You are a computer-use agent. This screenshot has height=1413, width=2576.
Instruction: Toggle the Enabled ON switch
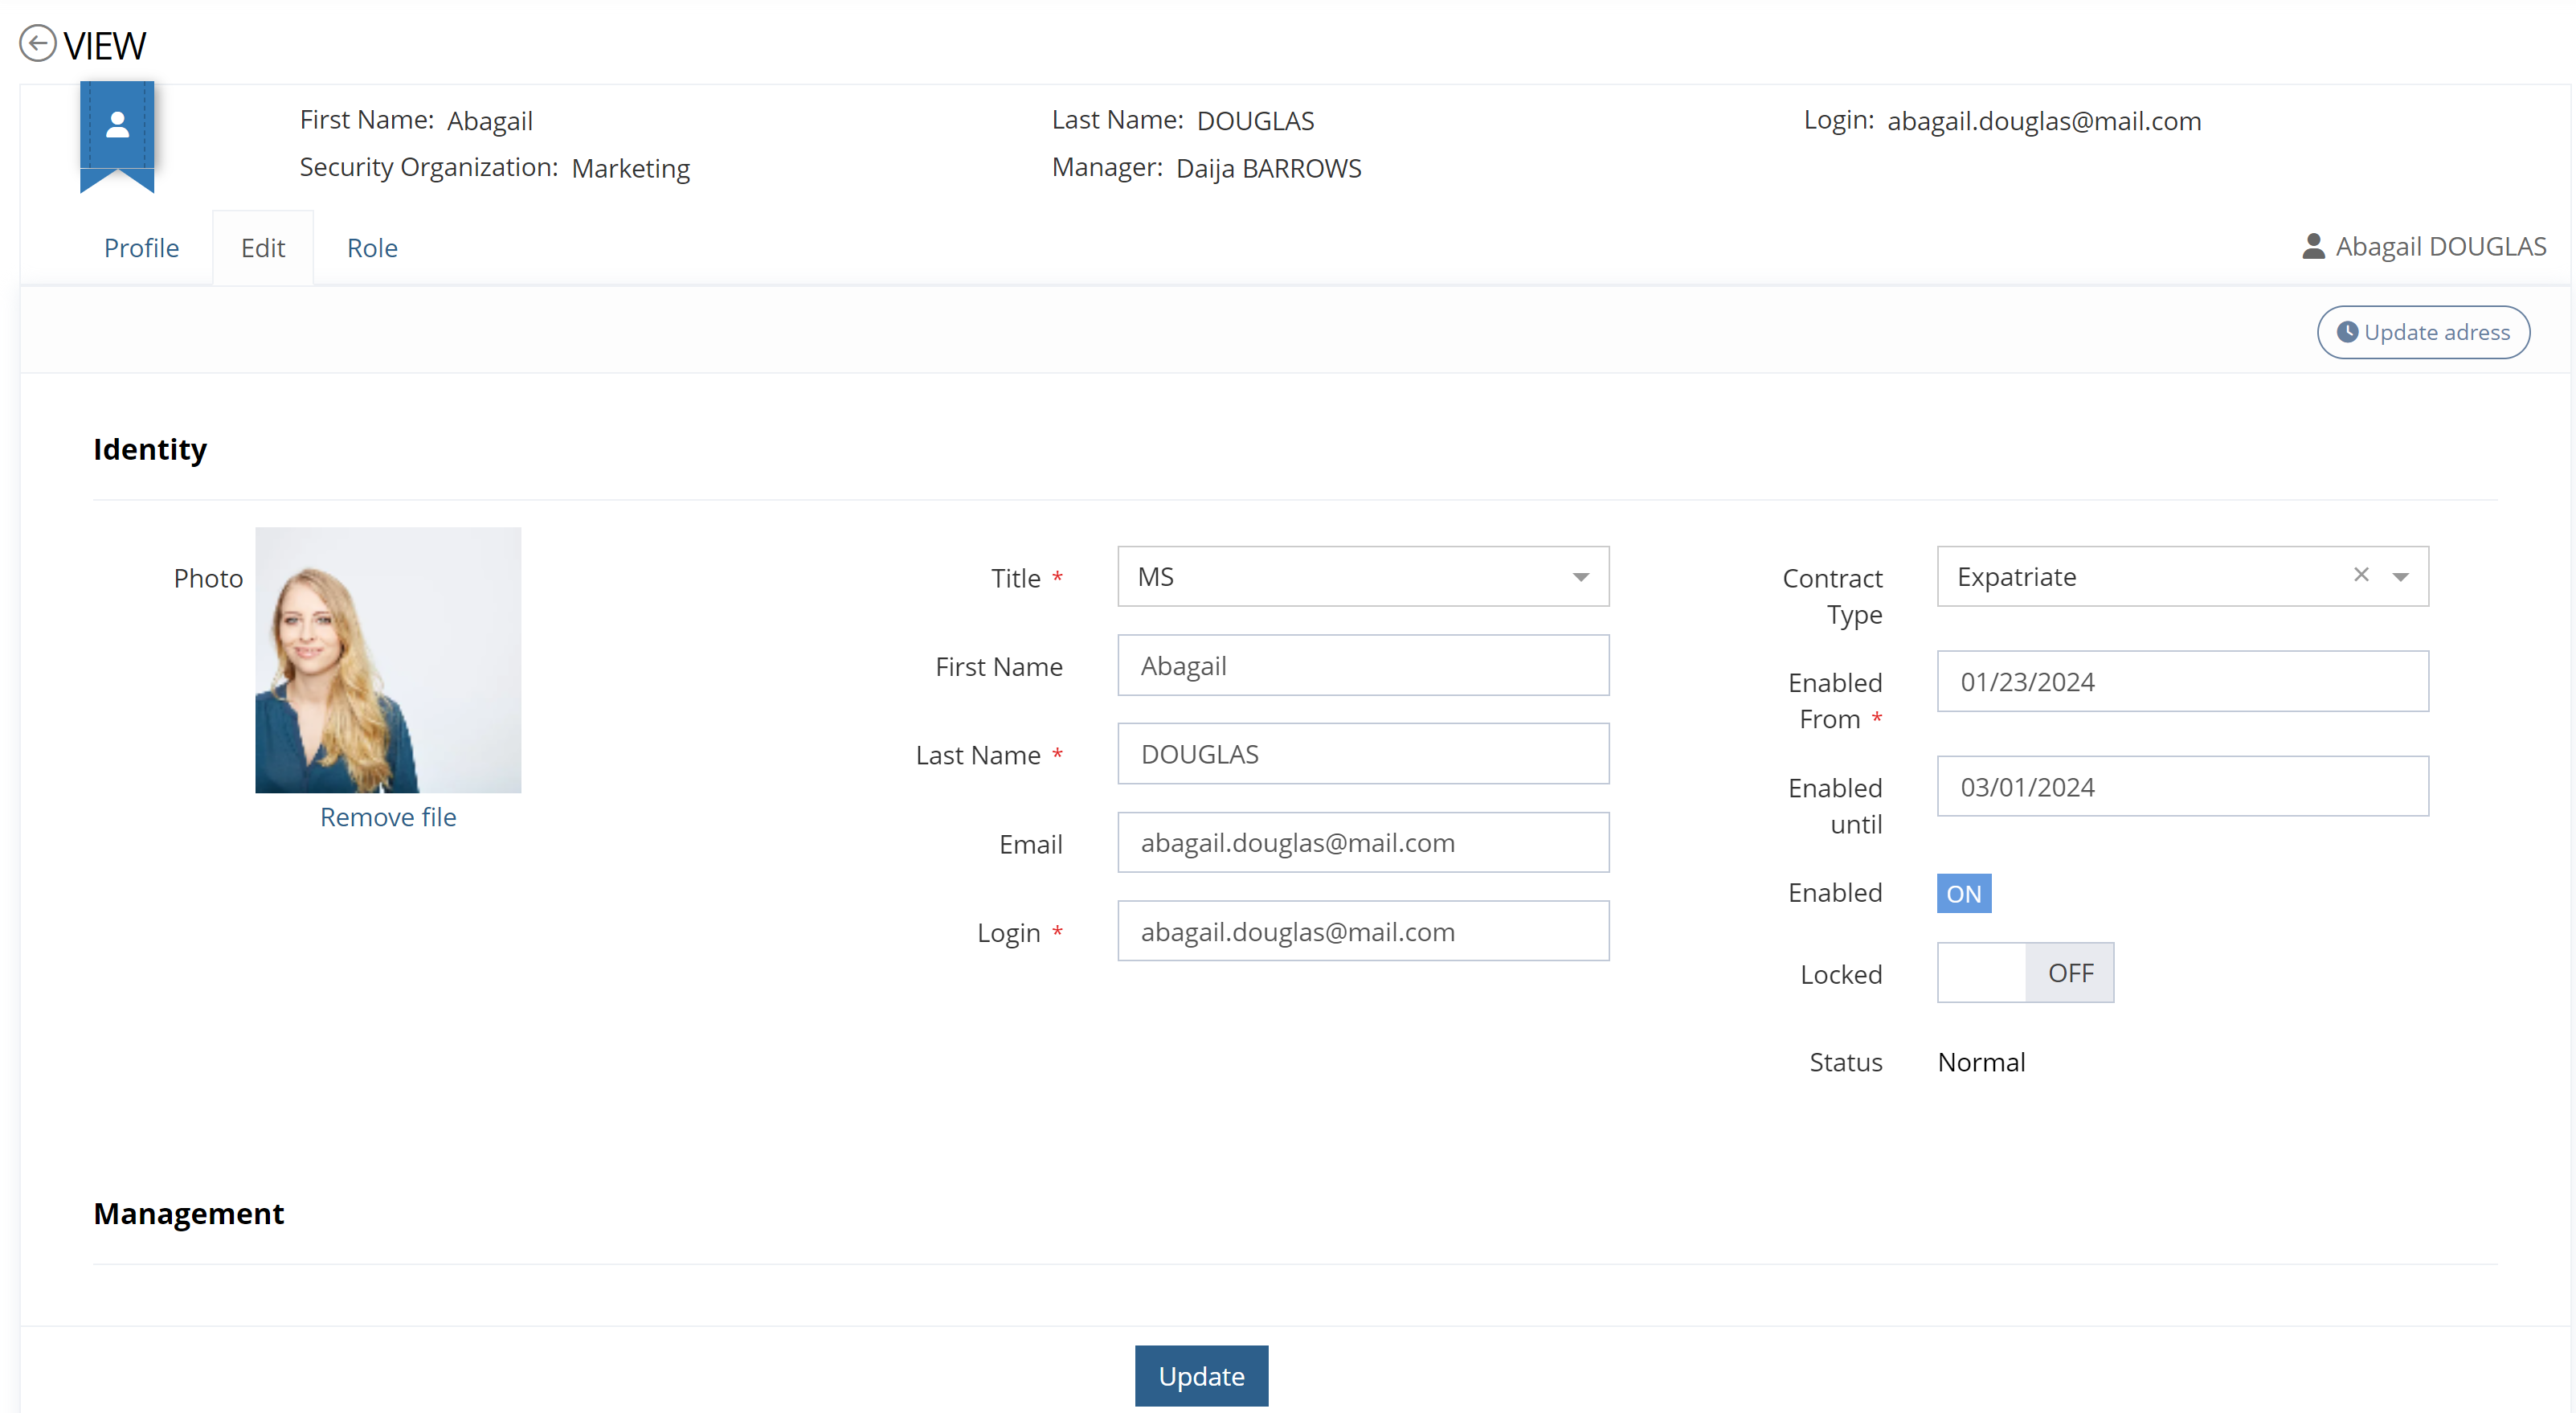pyautogui.click(x=1963, y=893)
